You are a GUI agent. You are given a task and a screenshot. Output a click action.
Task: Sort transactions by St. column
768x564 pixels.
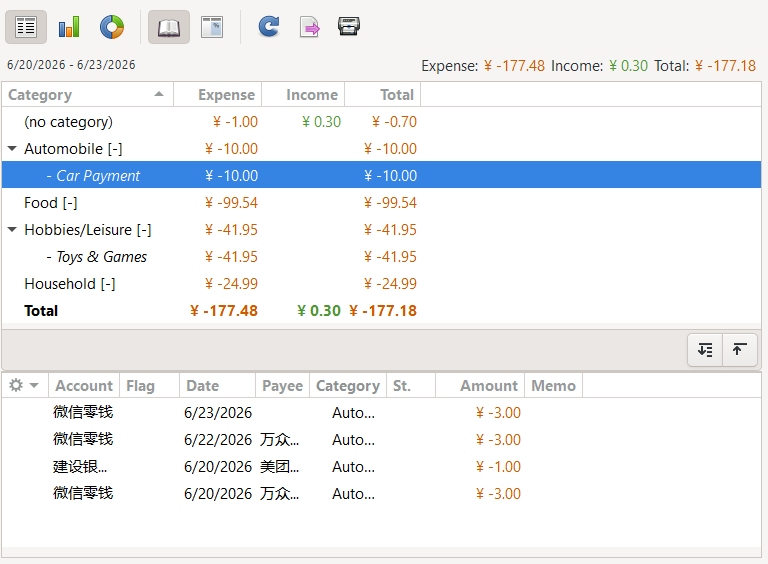pyautogui.click(x=411, y=386)
